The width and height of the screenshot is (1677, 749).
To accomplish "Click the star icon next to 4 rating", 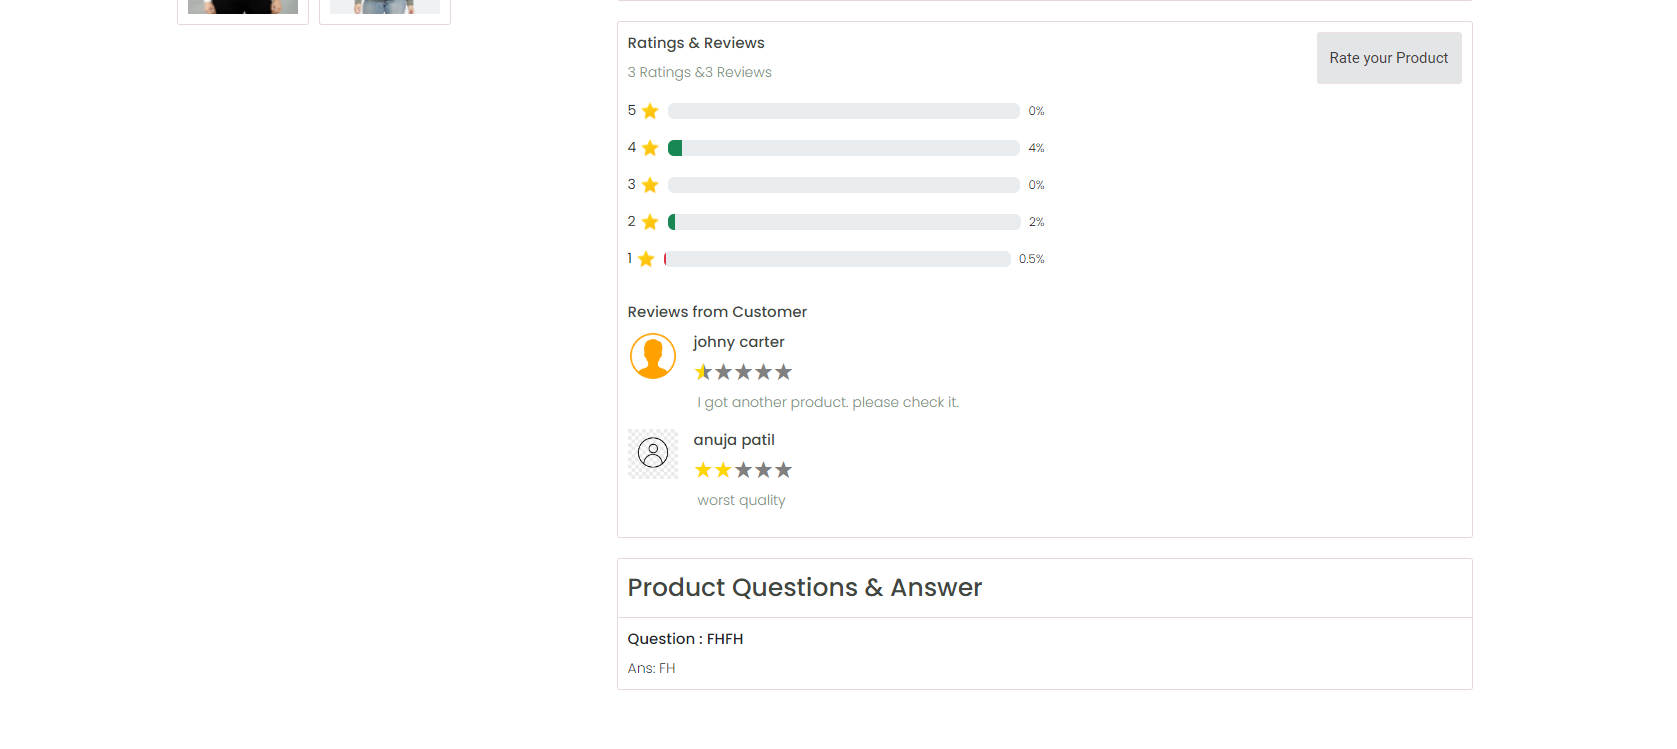I will click(650, 148).
